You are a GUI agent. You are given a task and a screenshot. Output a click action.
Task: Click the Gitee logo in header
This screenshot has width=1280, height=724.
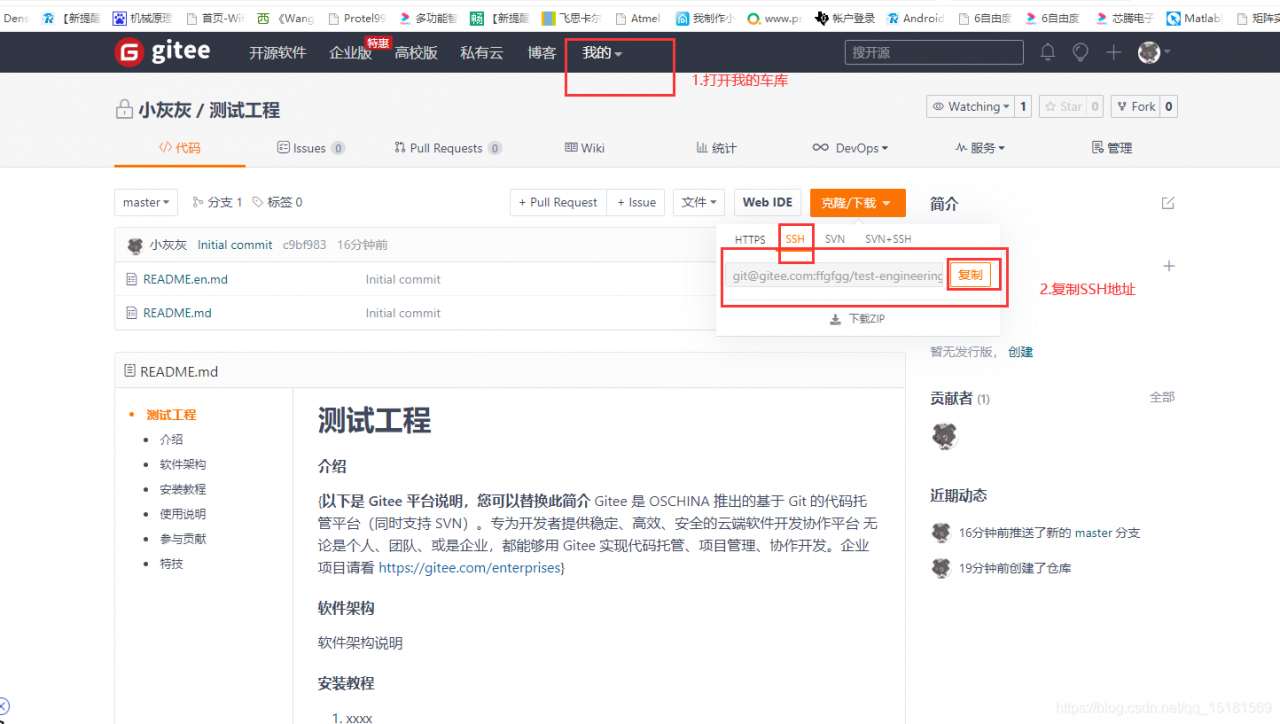click(x=162, y=52)
